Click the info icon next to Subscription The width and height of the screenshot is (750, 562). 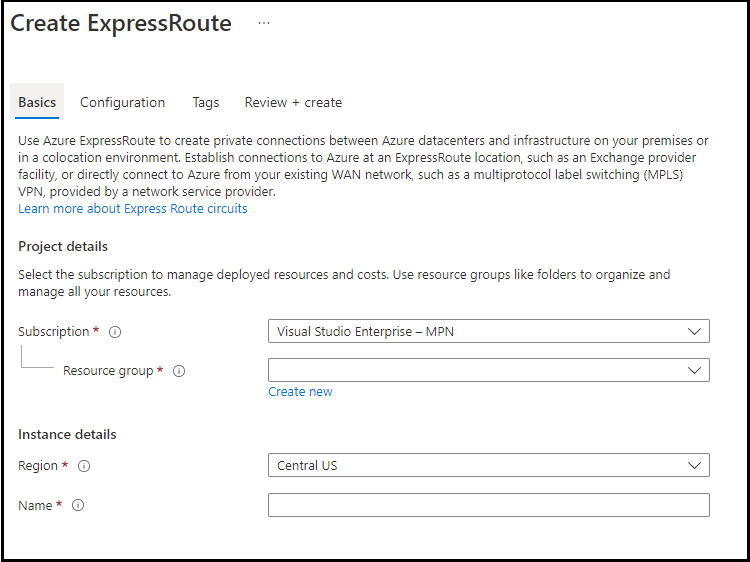coord(115,332)
